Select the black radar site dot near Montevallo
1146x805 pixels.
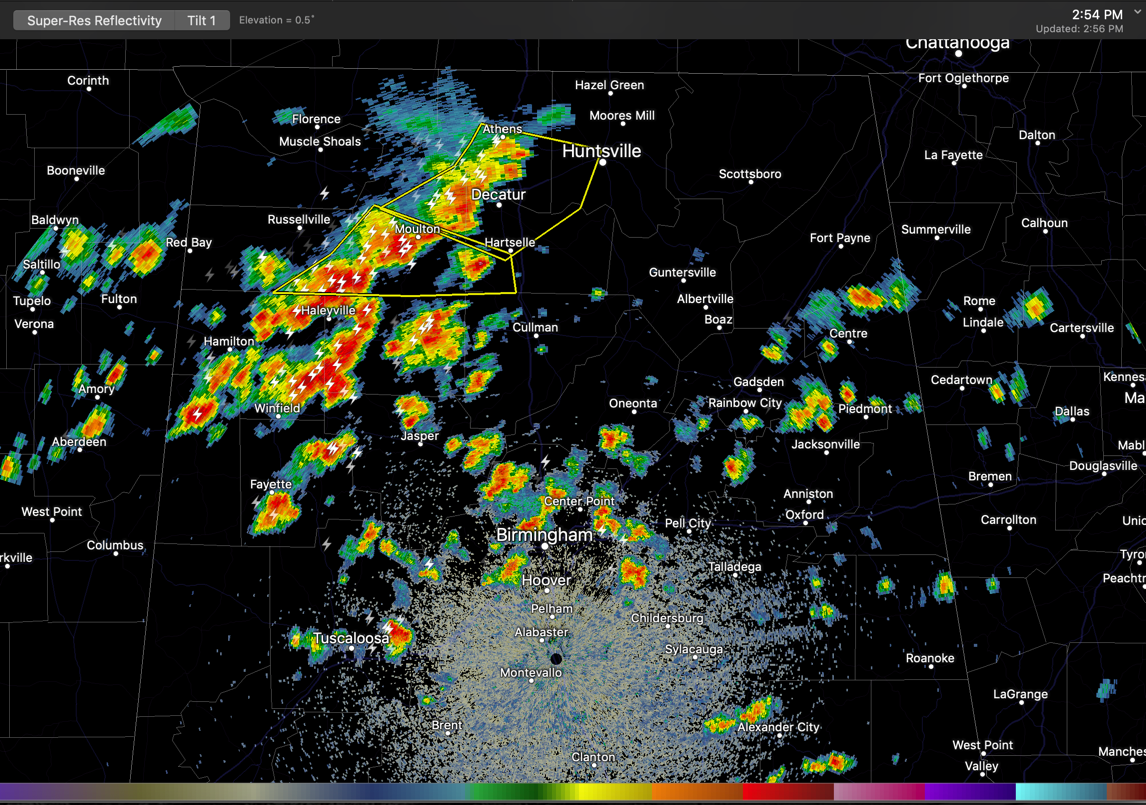coord(557,659)
